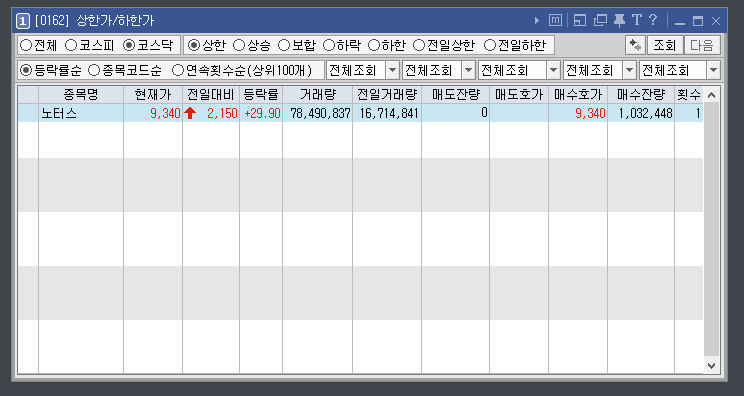Click the scrollbar up arrow
The height and width of the screenshot is (396, 744).
point(711,95)
